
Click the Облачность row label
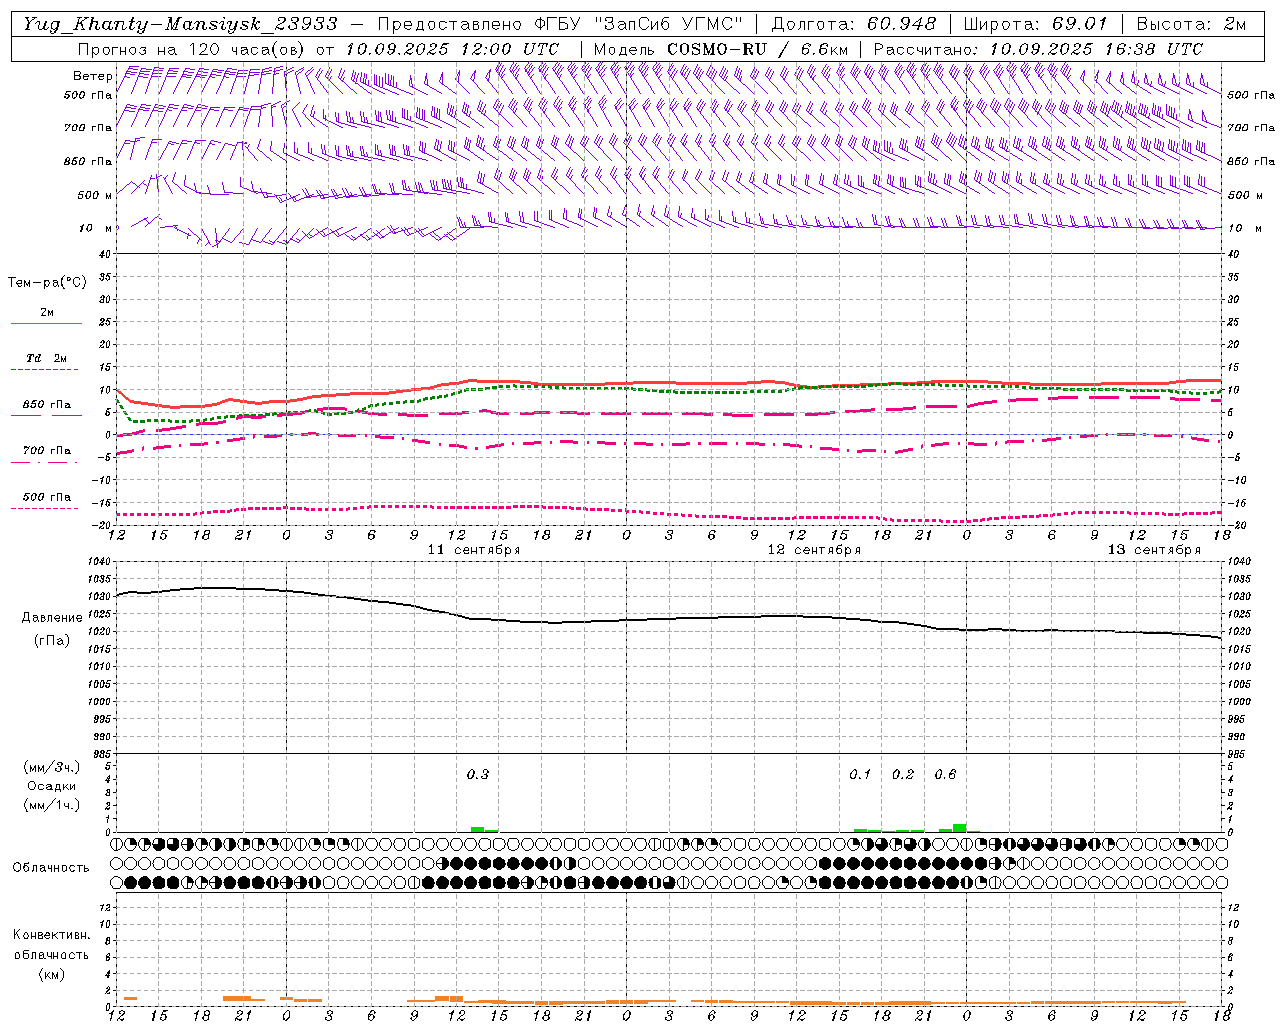(51, 868)
